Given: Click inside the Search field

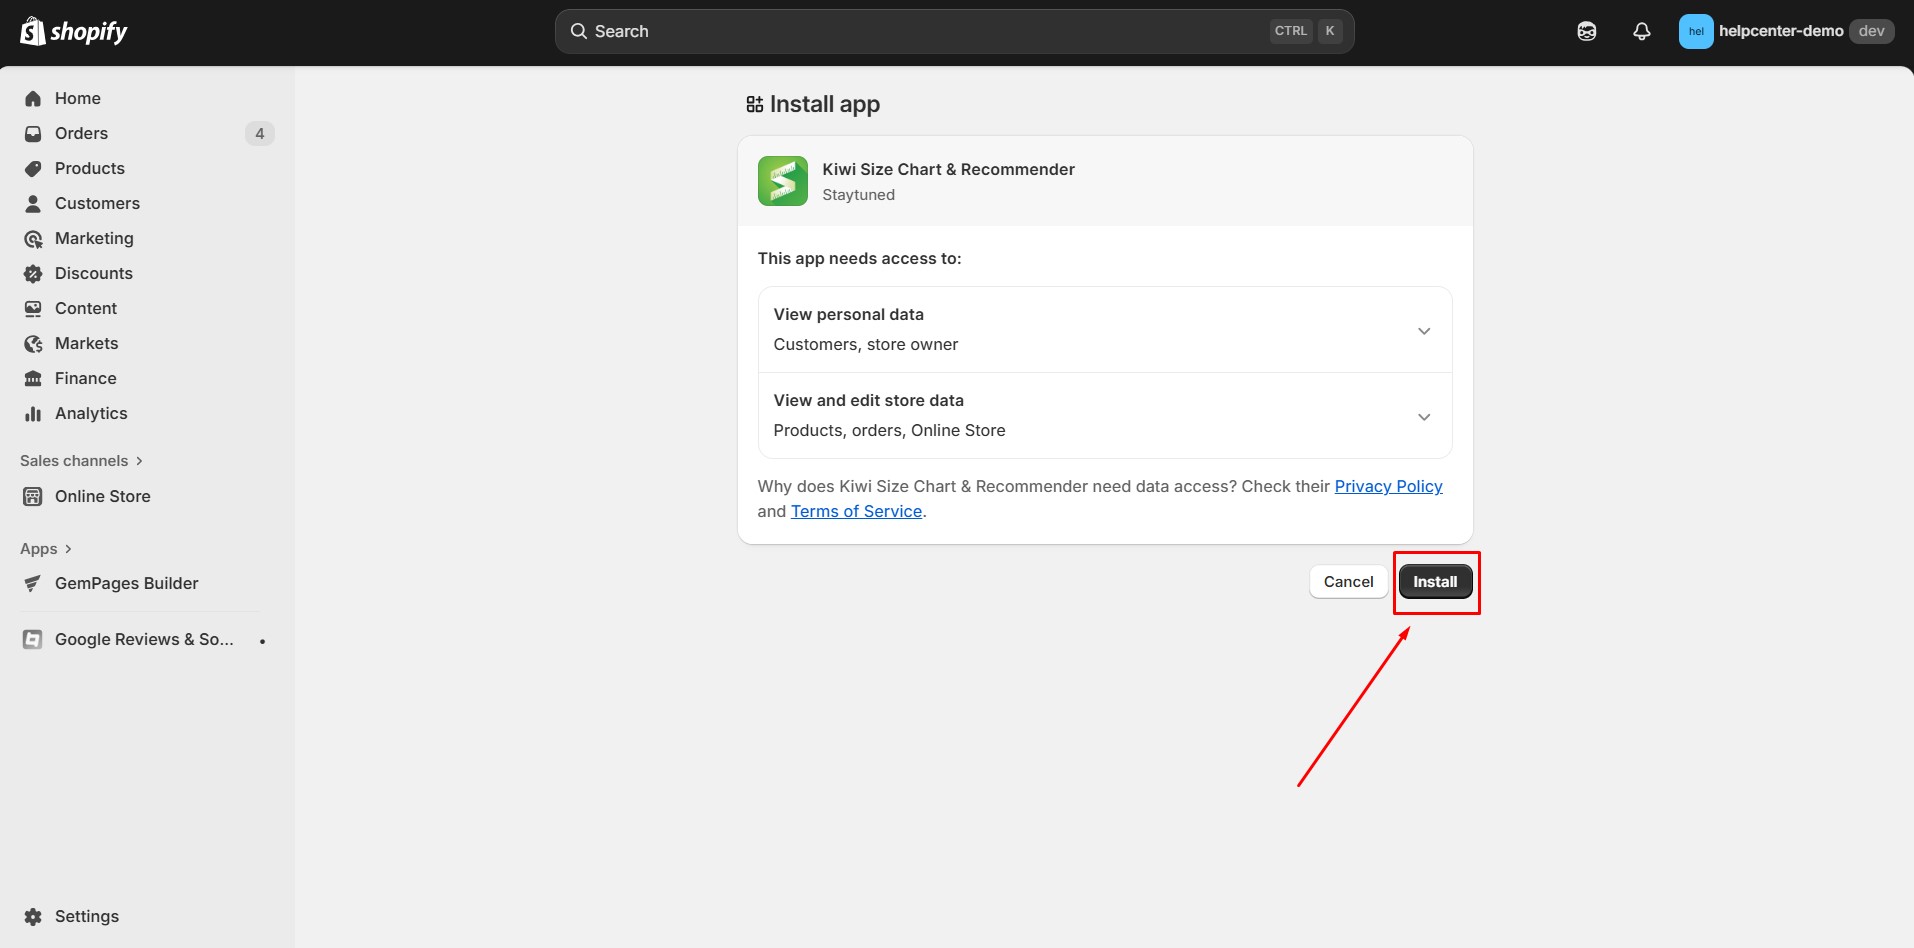Looking at the screenshot, I should coord(900,31).
